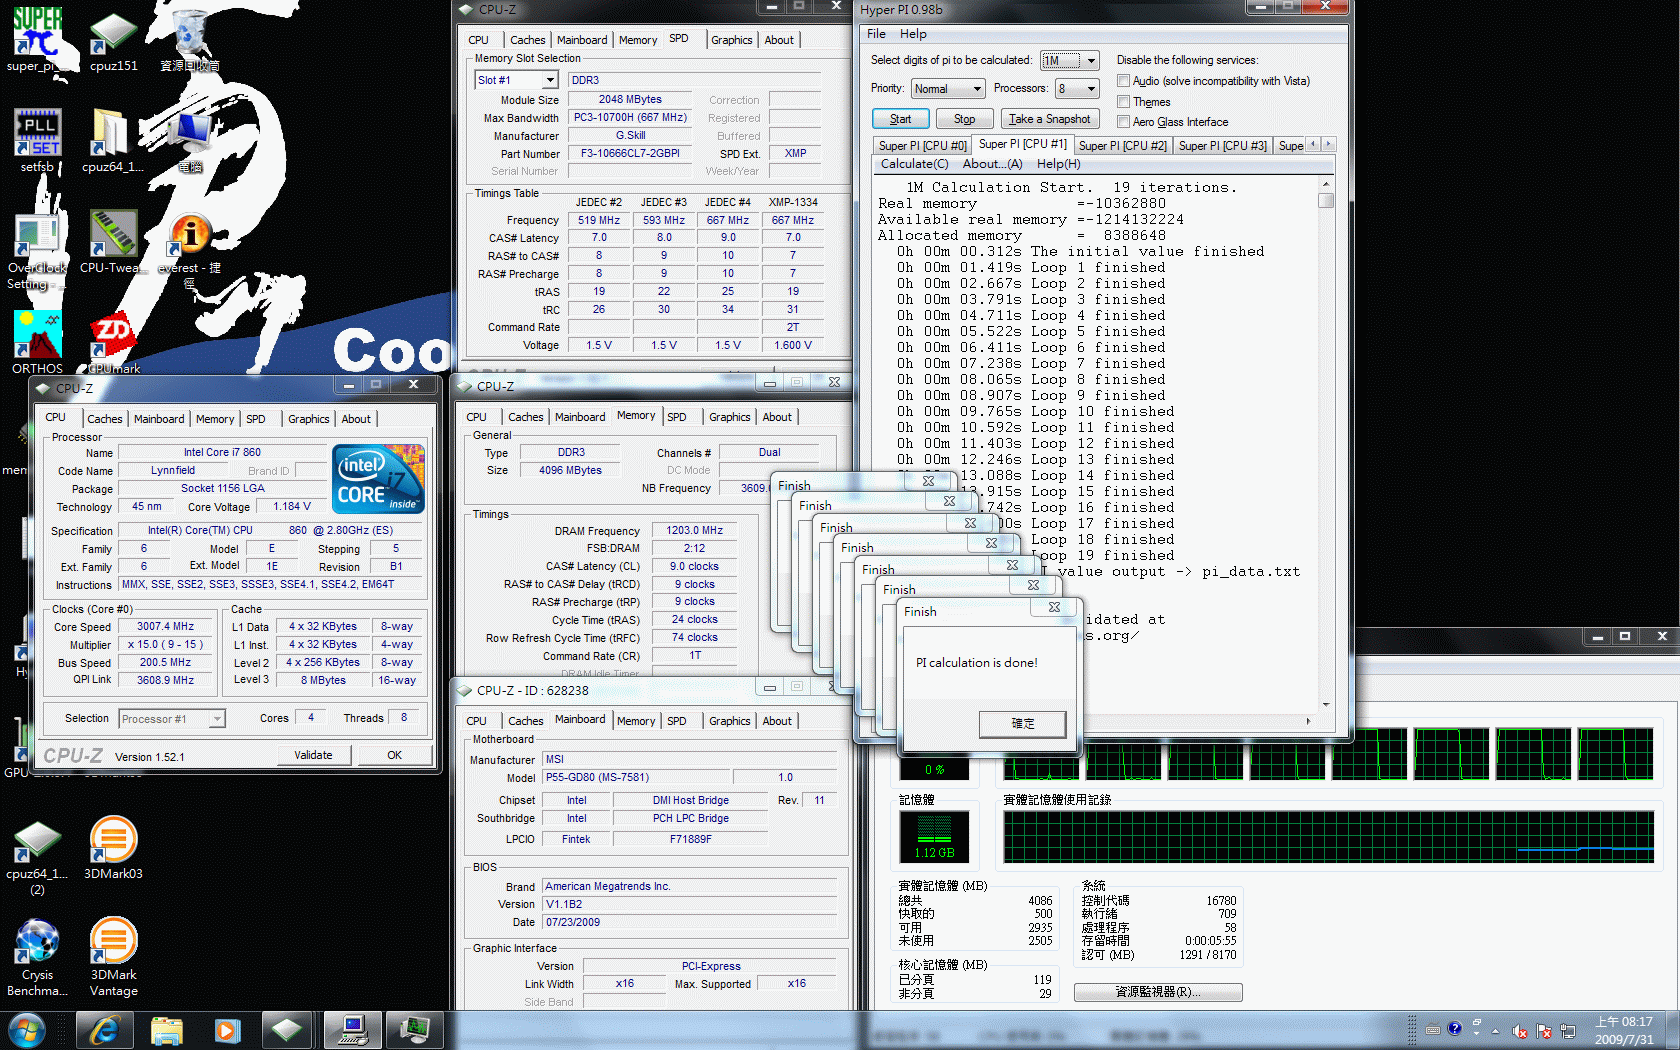The width and height of the screenshot is (1680, 1050).
Task: Open the Computer desktop icon
Action: point(189,140)
